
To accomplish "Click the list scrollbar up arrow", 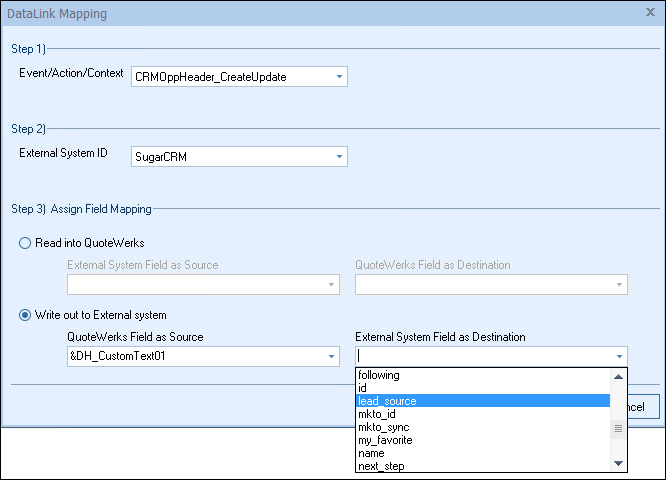I will tap(619, 377).
